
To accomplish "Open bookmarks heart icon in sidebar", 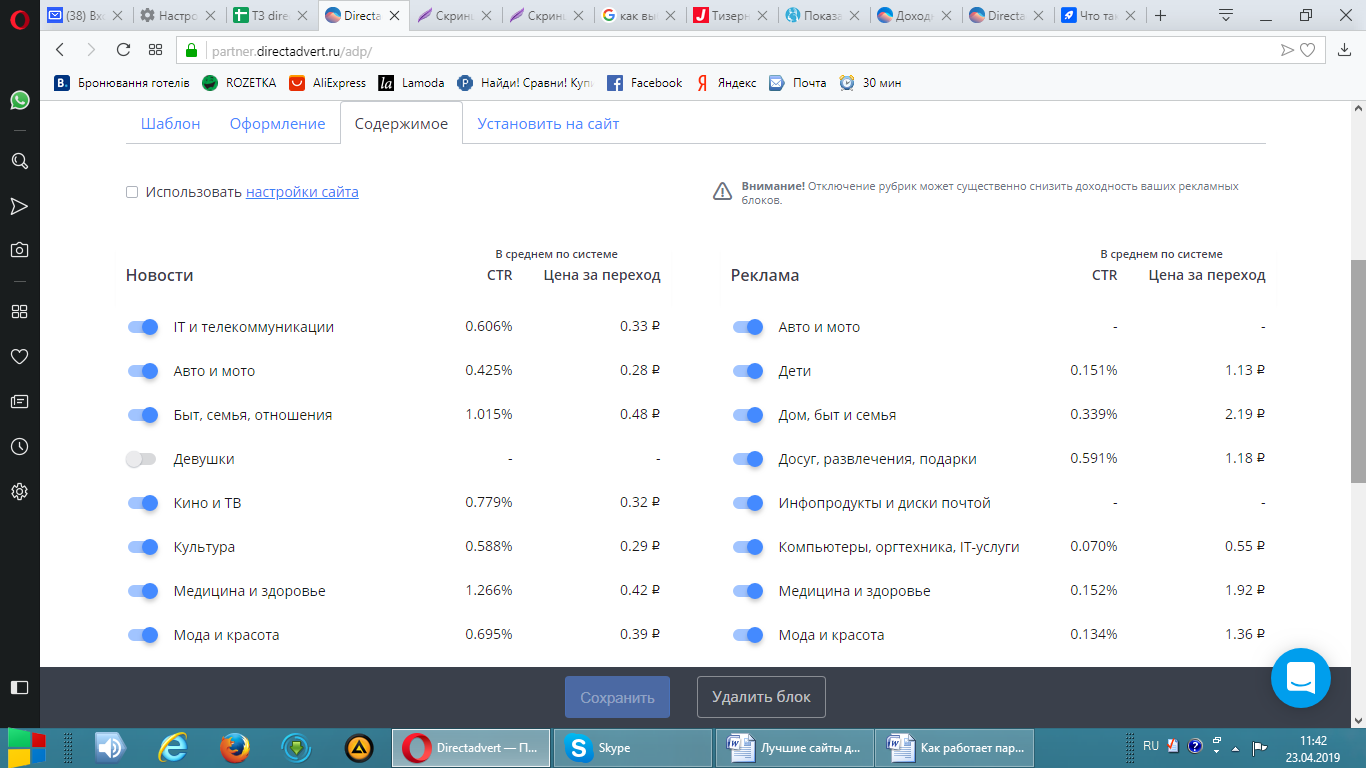I will (x=19, y=356).
